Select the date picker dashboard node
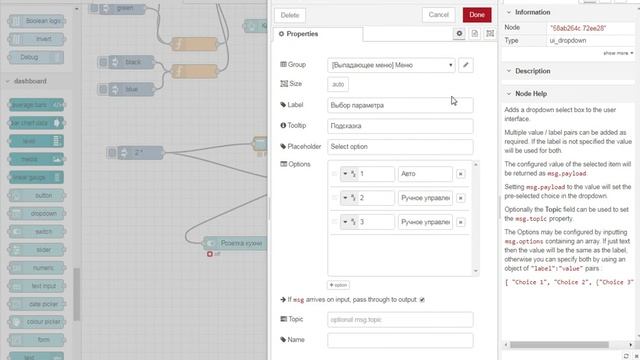Screen dimensions: 640x360 pos(37,304)
